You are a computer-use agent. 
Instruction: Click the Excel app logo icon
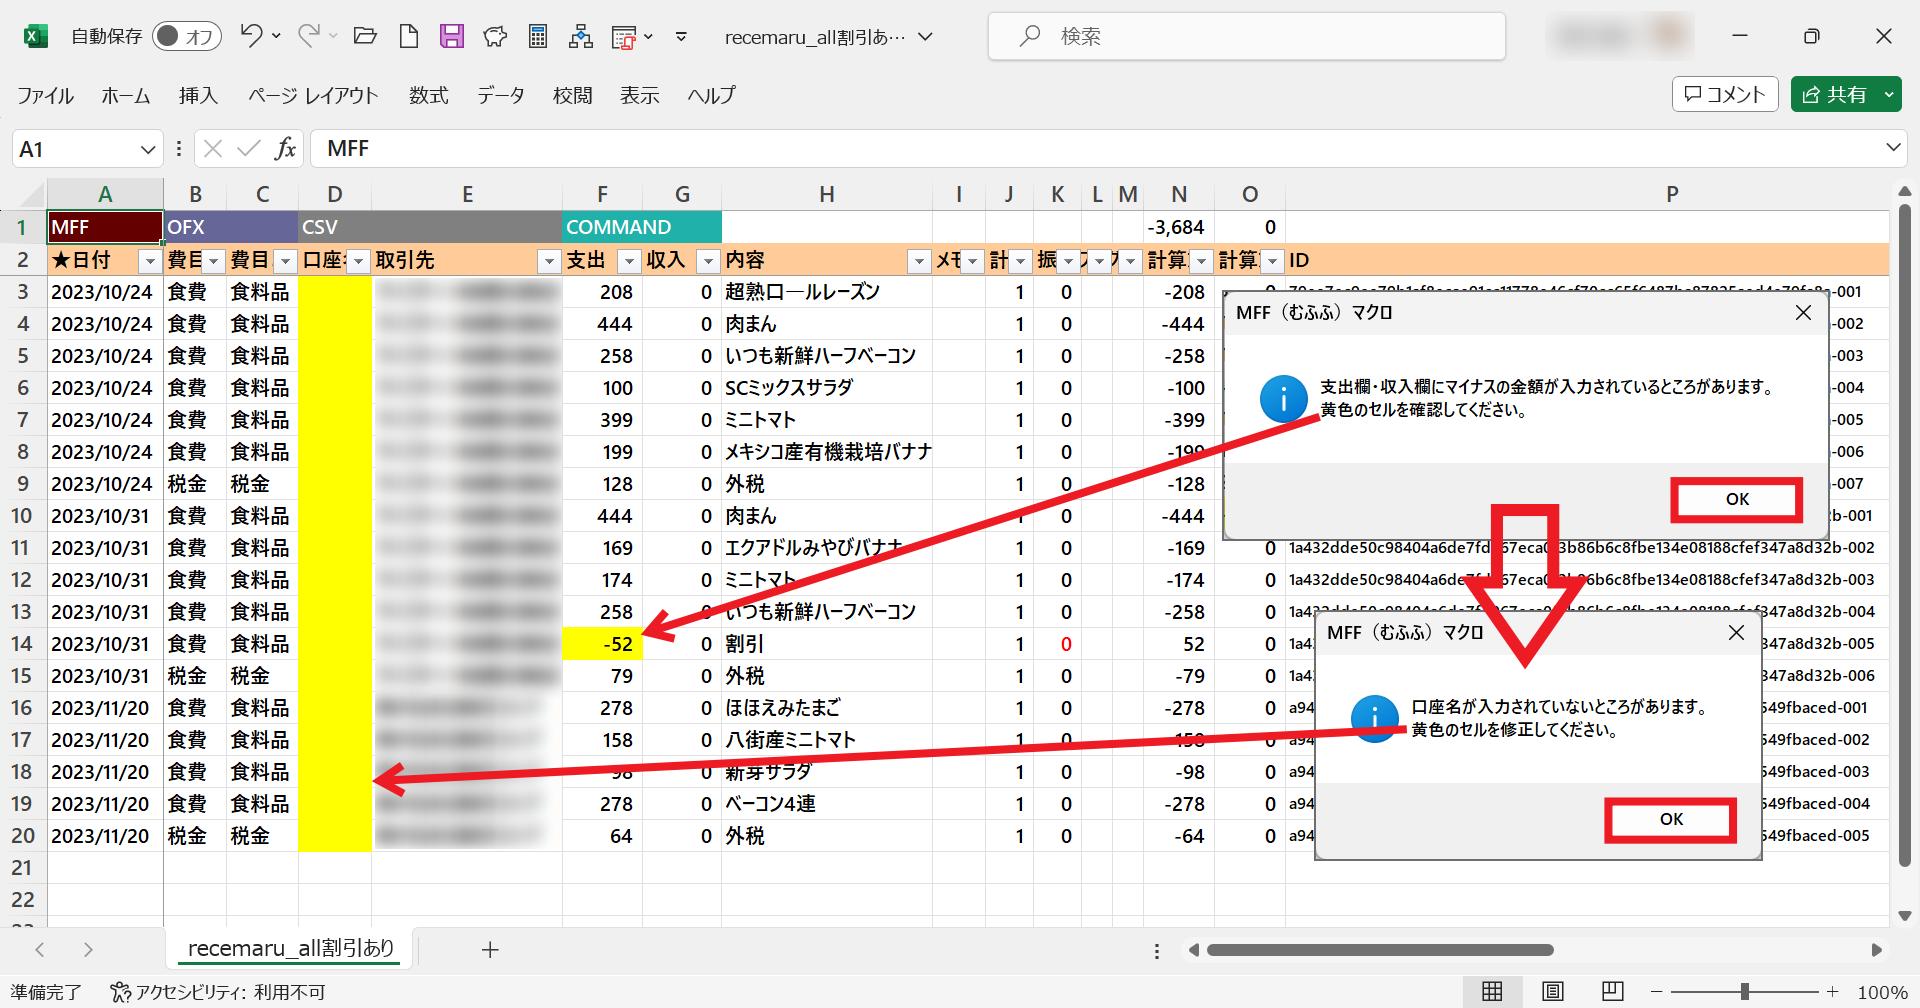click(x=36, y=37)
